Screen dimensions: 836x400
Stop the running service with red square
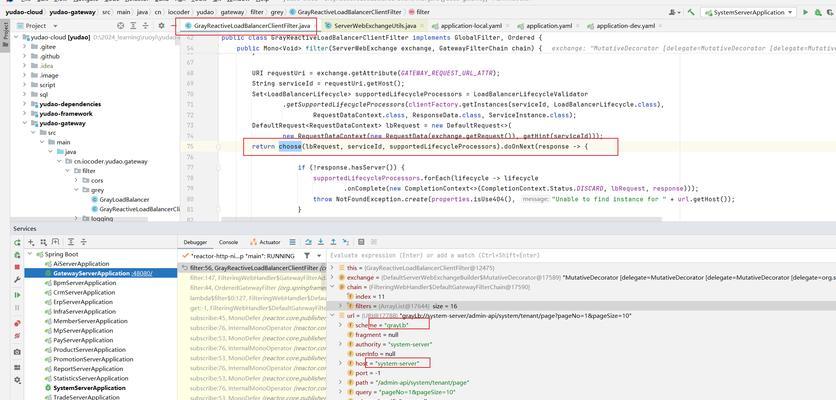[17, 267]
